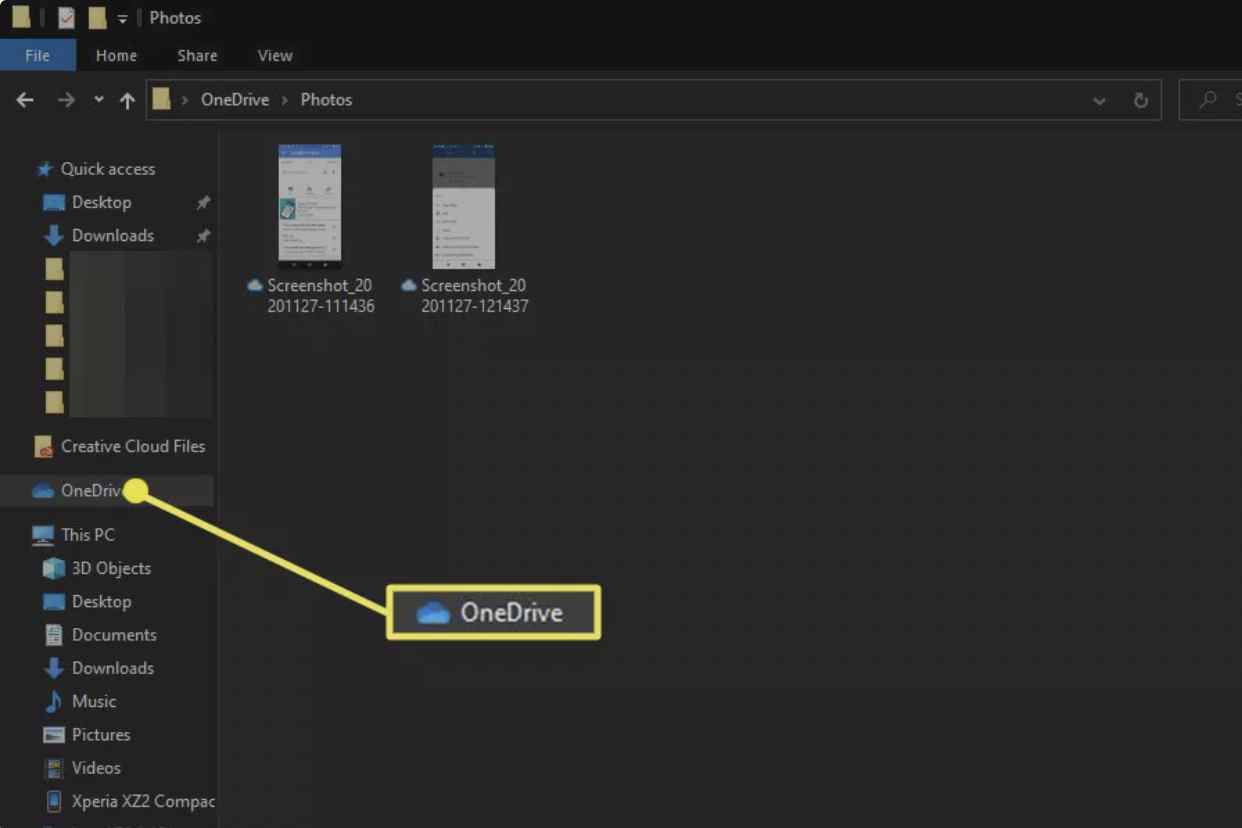Click the 3D Objects cube icon

[x=54, y=568]
